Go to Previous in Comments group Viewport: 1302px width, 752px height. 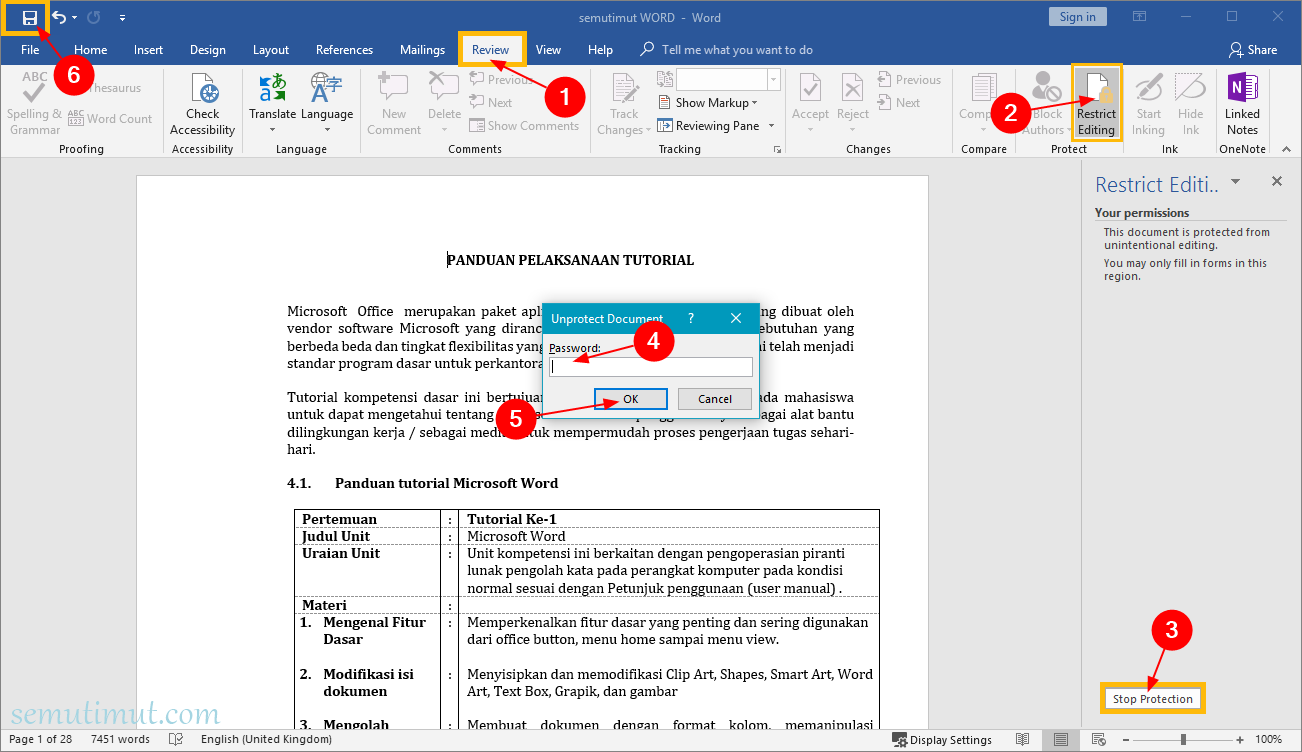pos(500,80)
